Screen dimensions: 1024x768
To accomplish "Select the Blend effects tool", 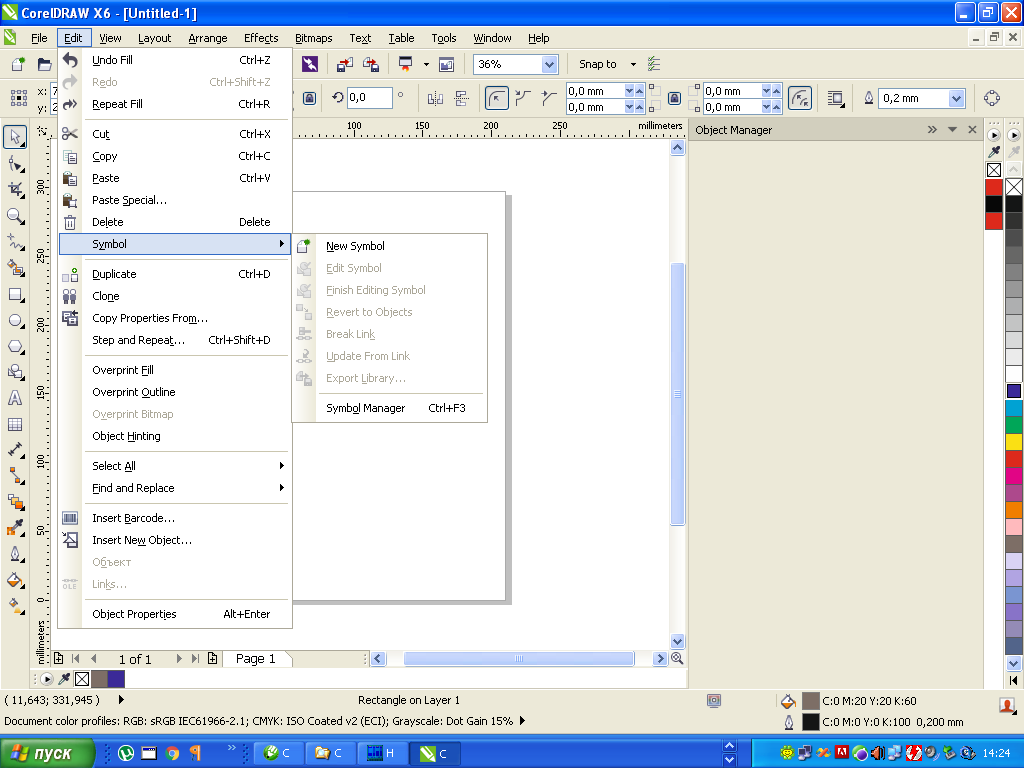I will [x=15, y=502].
